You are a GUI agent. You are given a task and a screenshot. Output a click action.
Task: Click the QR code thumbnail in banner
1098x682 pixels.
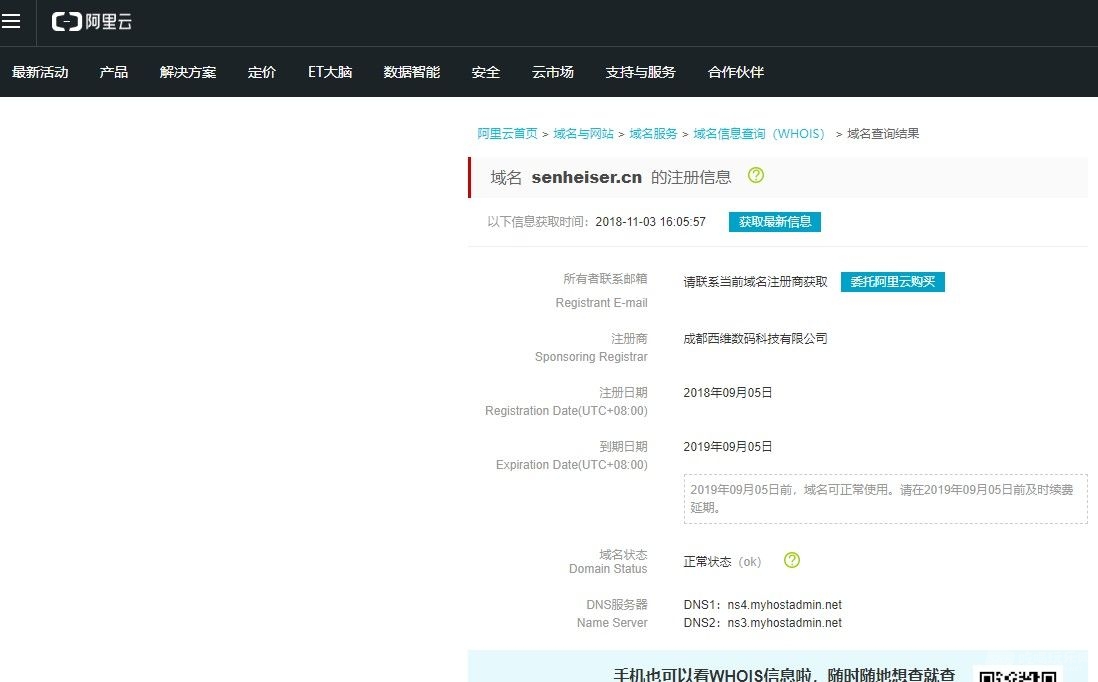click(1017, 674)
